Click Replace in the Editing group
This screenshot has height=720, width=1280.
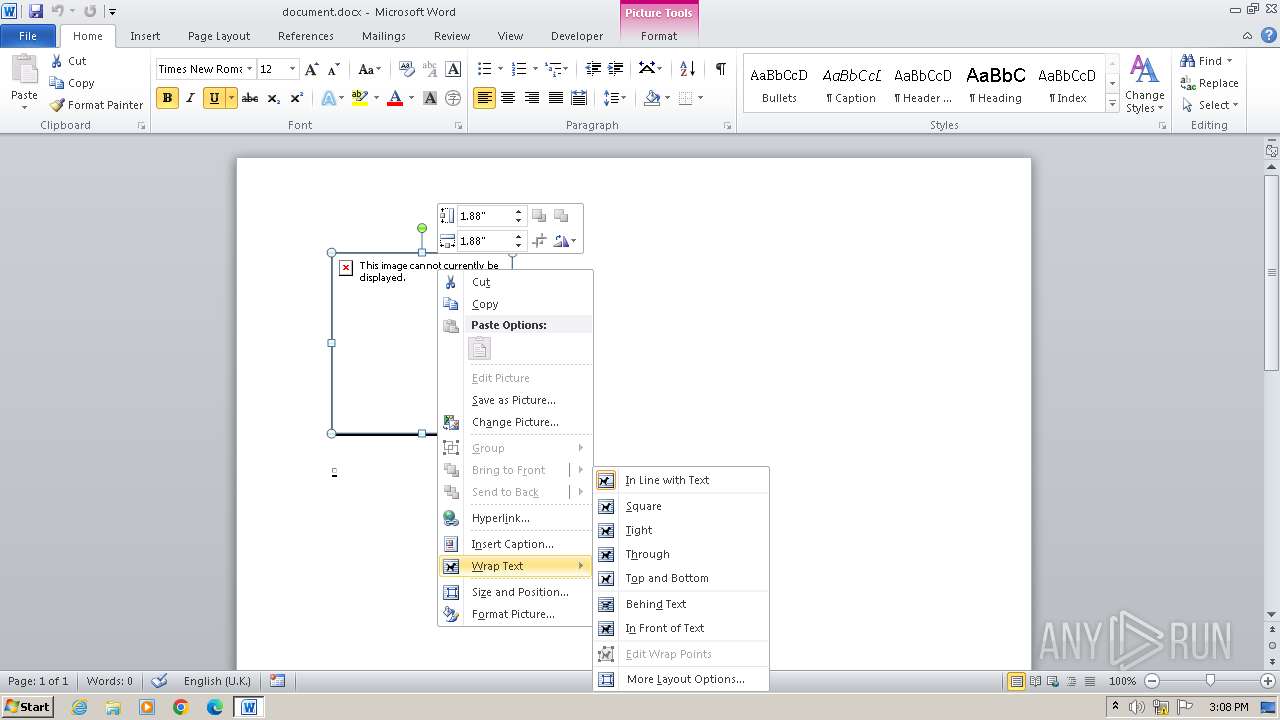click(x=1210, y=83)
